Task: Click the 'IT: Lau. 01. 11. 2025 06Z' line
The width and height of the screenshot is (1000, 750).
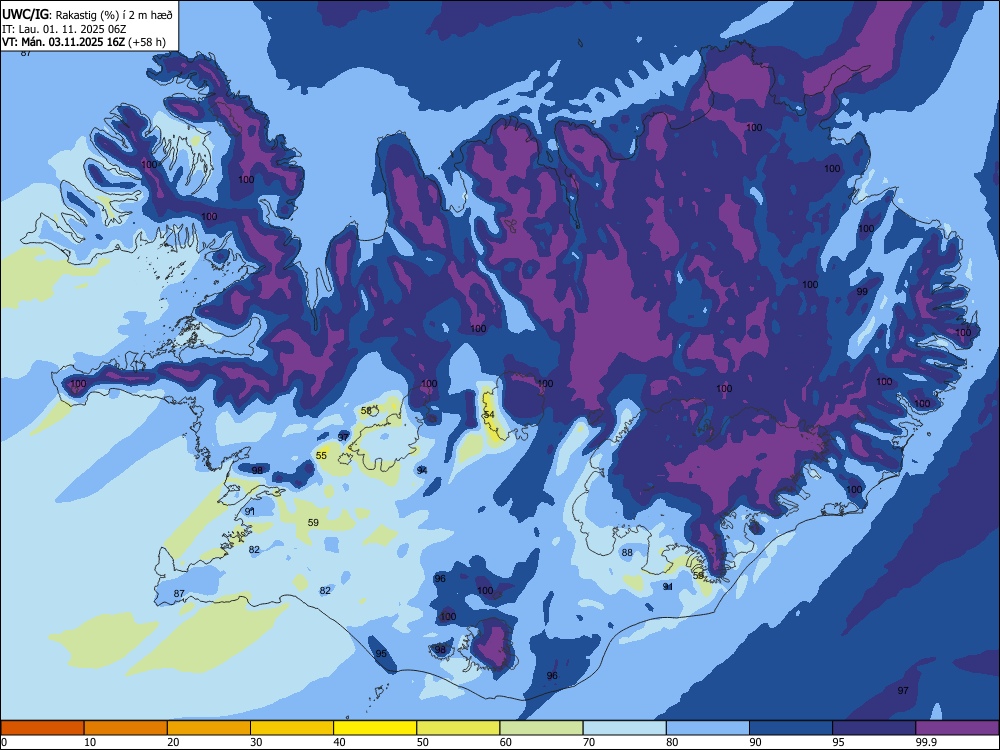Action: pyautogui.click(x=64, y=29)
